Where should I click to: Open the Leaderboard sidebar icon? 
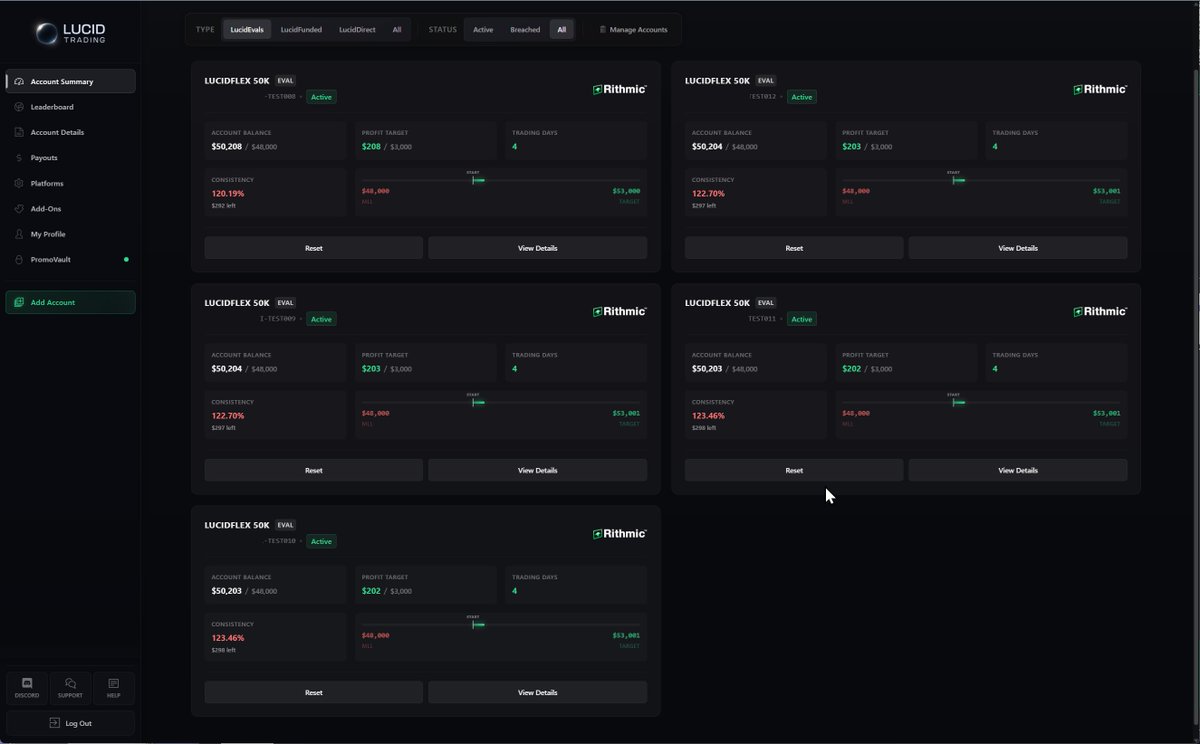point(20,107)
